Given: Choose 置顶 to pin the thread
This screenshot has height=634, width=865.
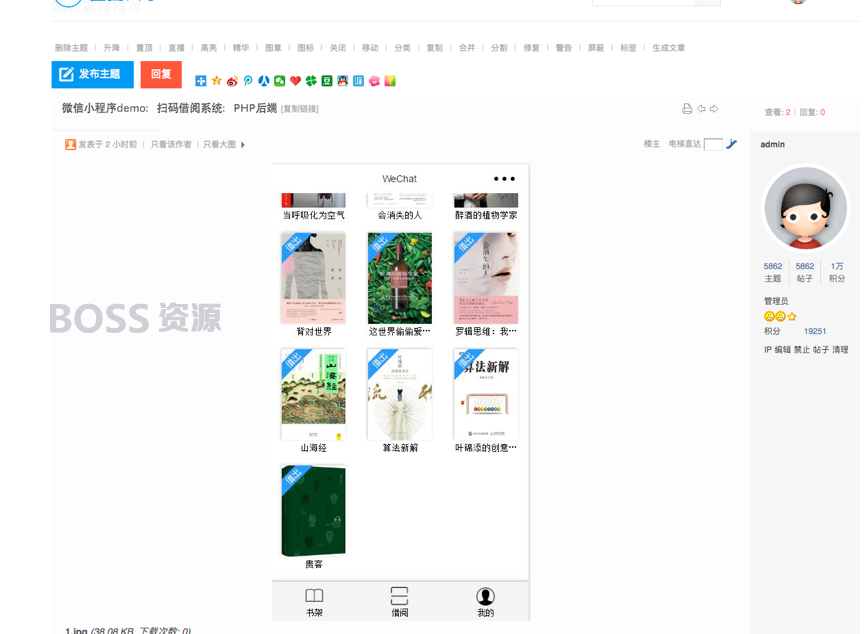Looking at the screenshot, I should (144, 48).
